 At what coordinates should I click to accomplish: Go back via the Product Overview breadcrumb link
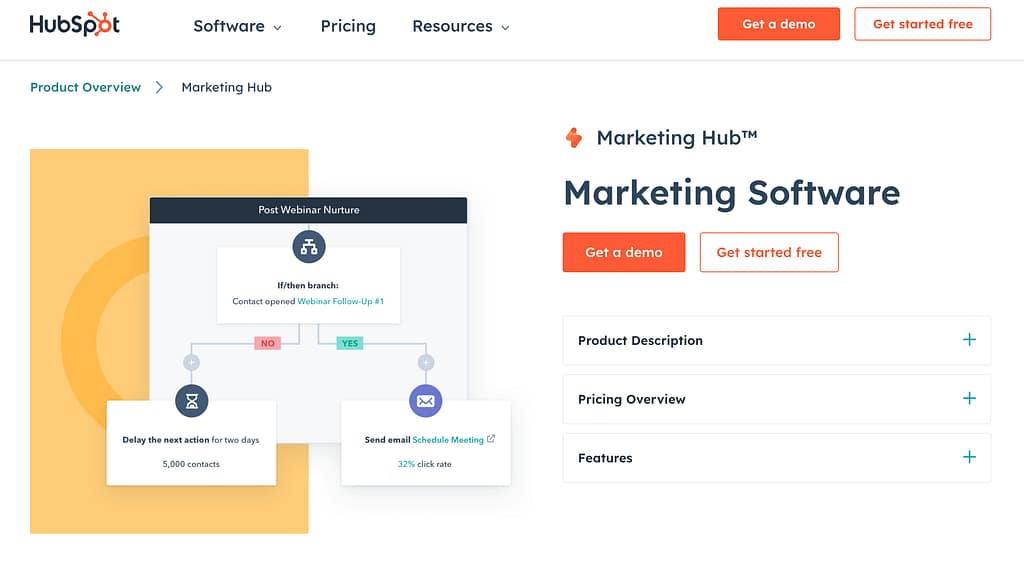85,87
